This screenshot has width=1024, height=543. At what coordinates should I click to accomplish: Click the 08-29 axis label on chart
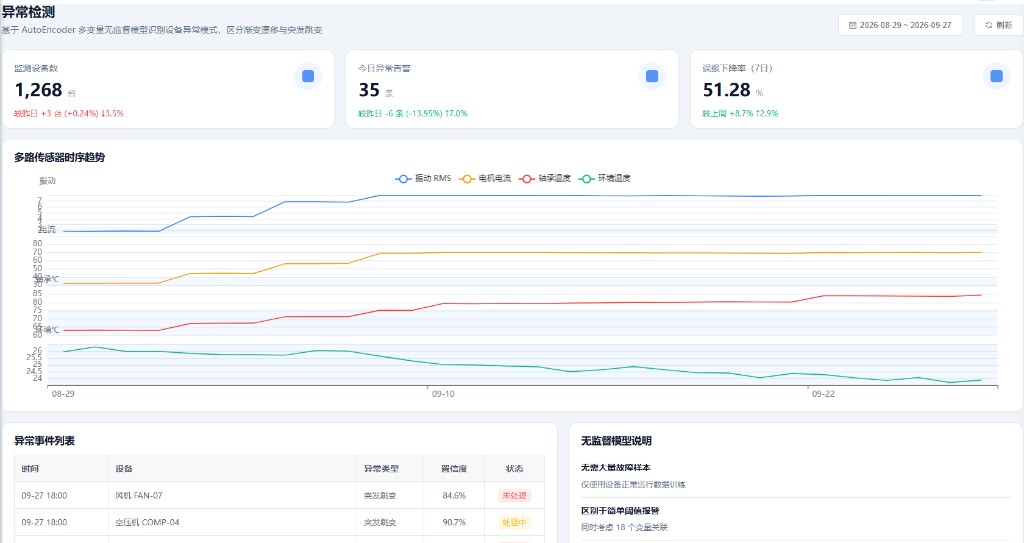[63, 394]
